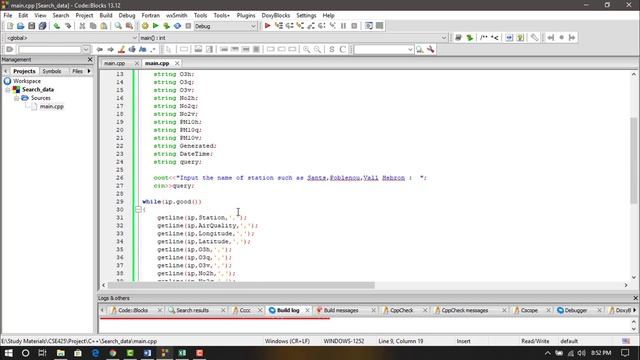This screenshot has height=360, width=640.
Task: Switch to the first main.cpp editor tab
Action: tap(114, 63)
